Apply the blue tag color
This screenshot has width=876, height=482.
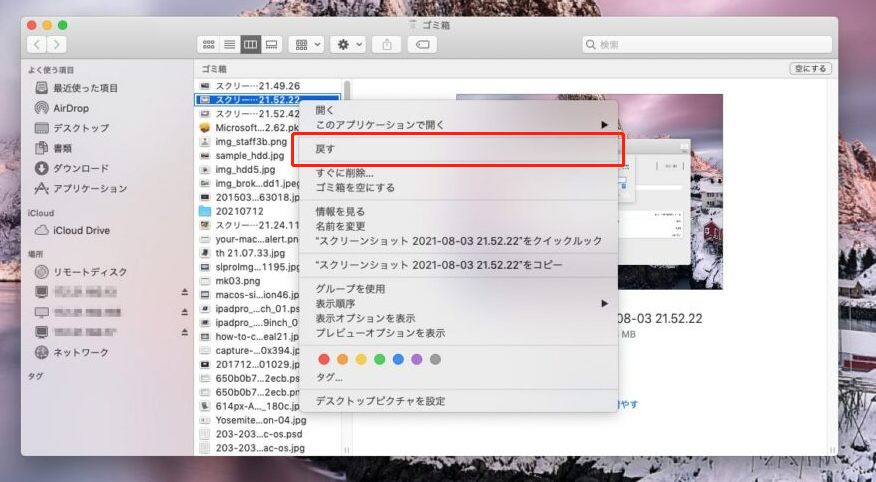(x=398, y=360)
